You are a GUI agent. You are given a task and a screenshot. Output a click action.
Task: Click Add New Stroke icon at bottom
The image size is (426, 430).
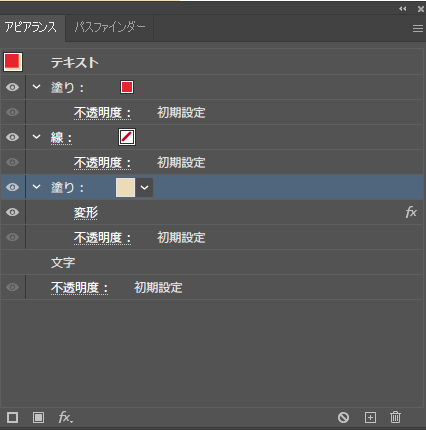[x=12, y=417]
